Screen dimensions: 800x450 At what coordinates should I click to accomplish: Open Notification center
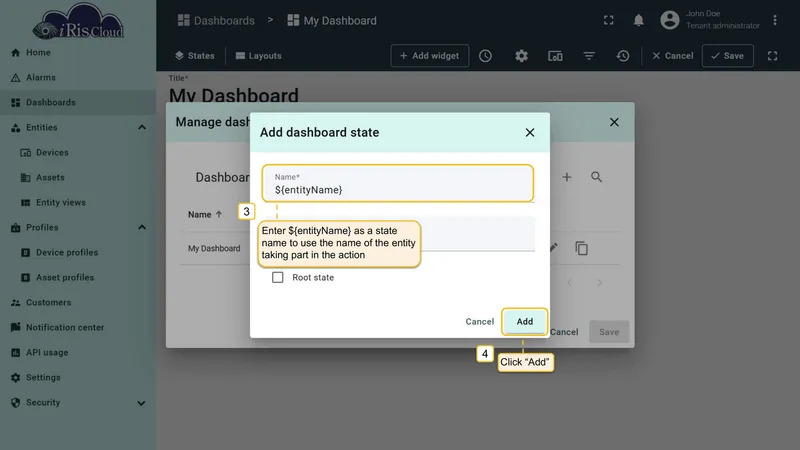78,328
